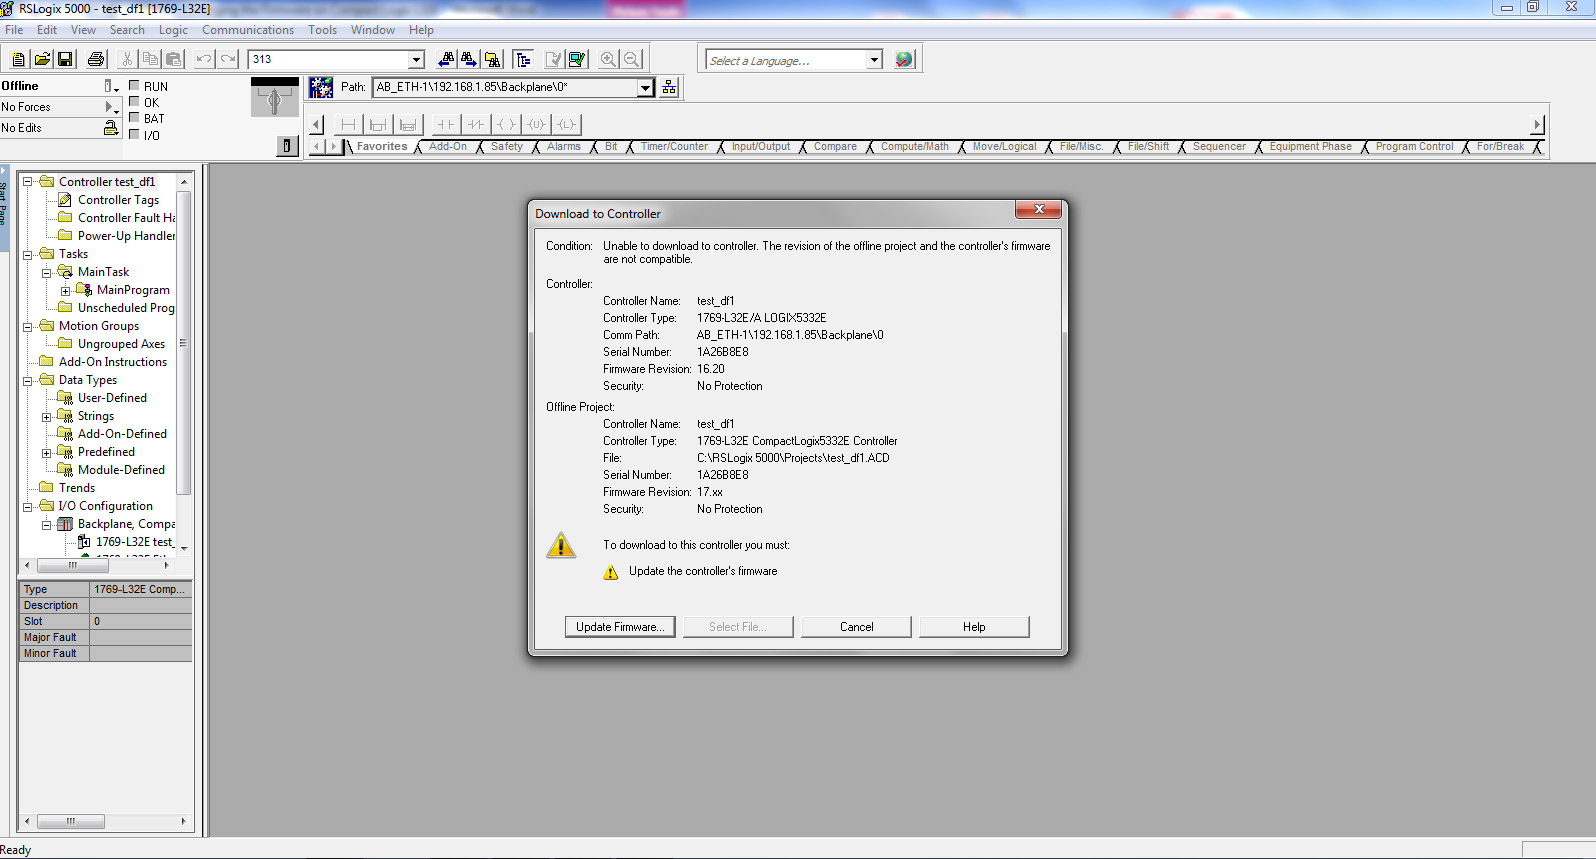Click the Cut scissors icon
Screen dimensions: 1596x859
tap(127, 60)
